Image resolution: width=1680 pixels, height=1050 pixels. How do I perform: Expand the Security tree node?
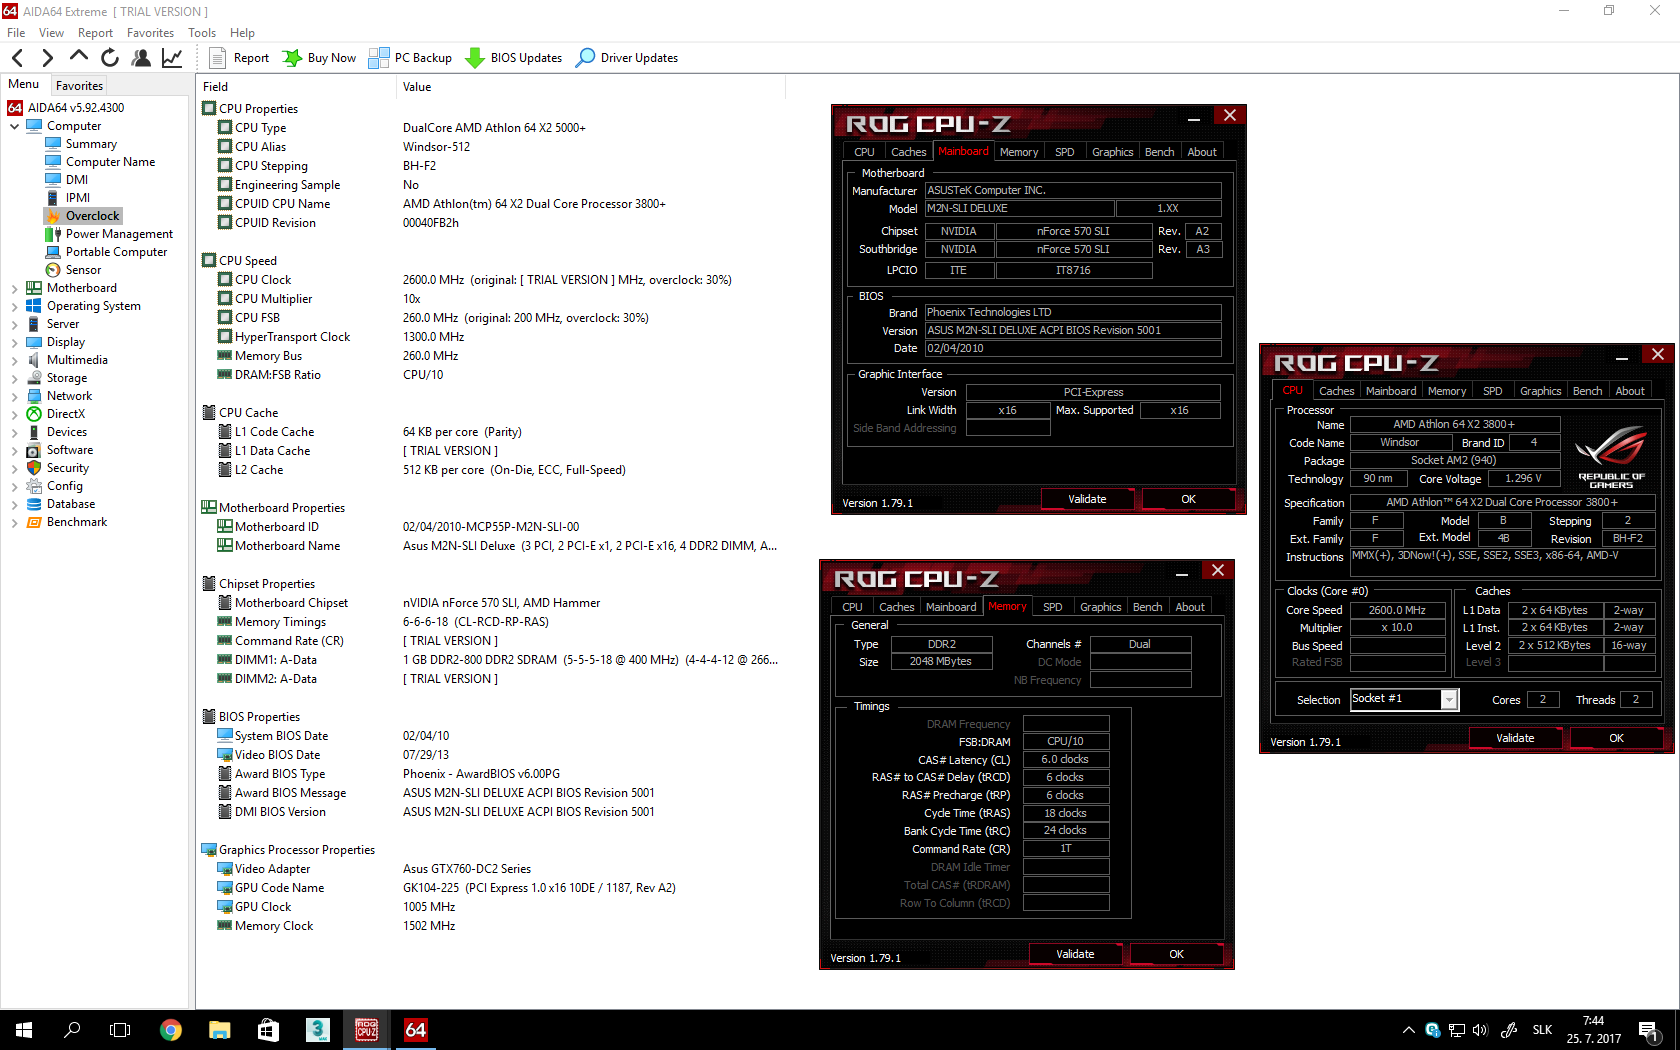point(14,469)
